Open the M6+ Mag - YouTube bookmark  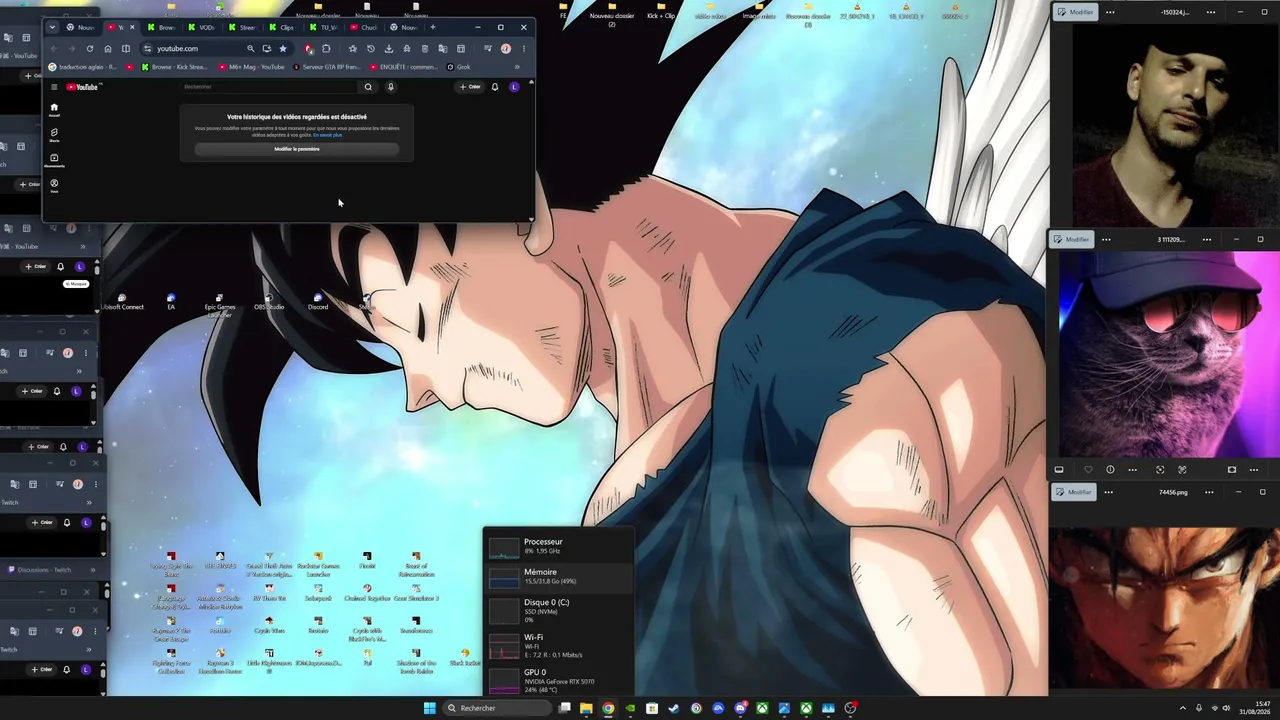pyautogui.click(x=252, y=67)
